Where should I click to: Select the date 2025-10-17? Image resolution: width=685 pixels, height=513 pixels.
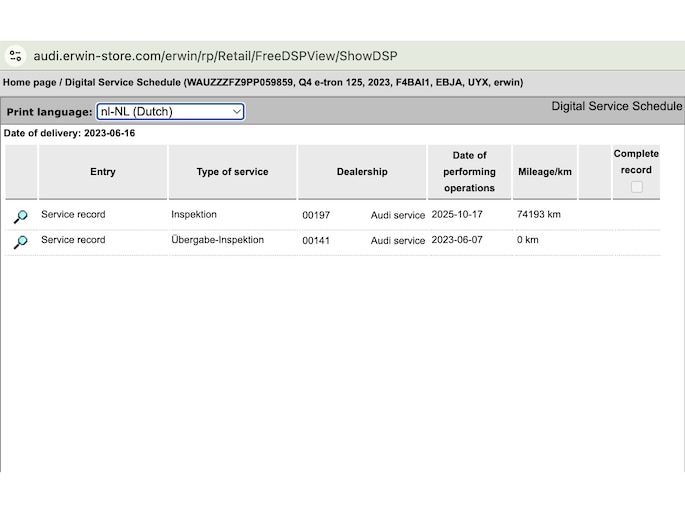[457, 215]
